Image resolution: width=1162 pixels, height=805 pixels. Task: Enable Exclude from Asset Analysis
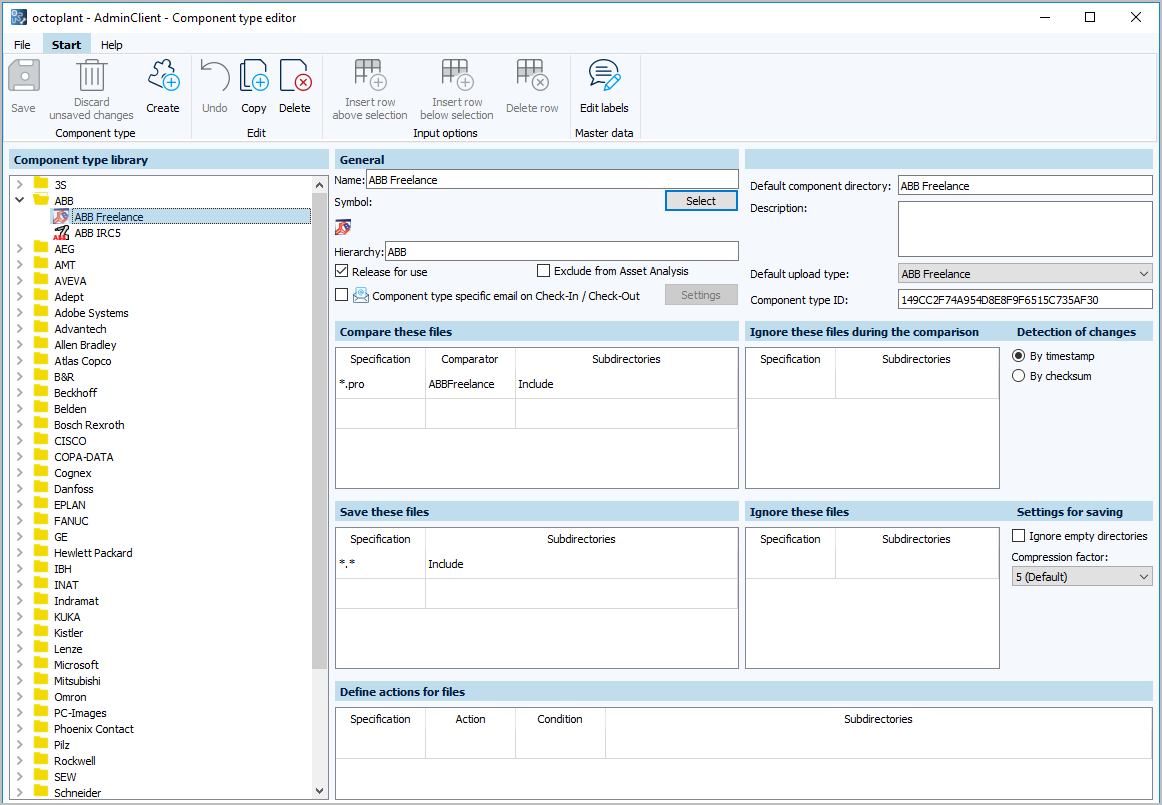click(x=544, y=270)
